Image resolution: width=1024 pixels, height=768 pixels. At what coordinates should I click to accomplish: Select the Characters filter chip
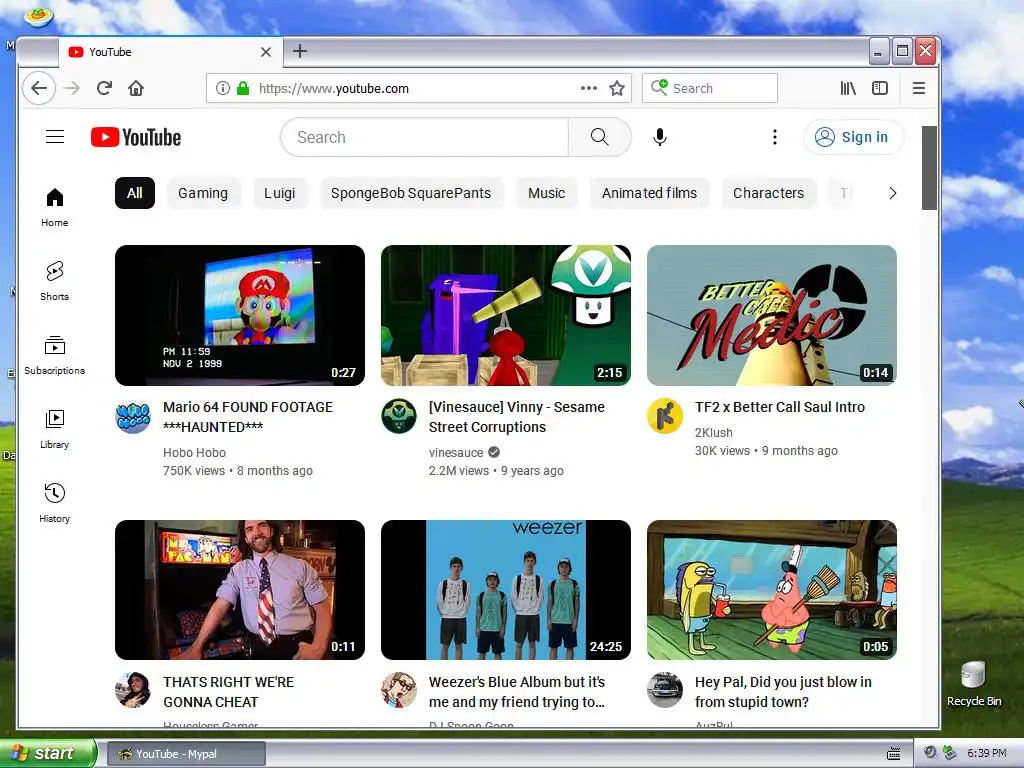(x=769, y=193)
